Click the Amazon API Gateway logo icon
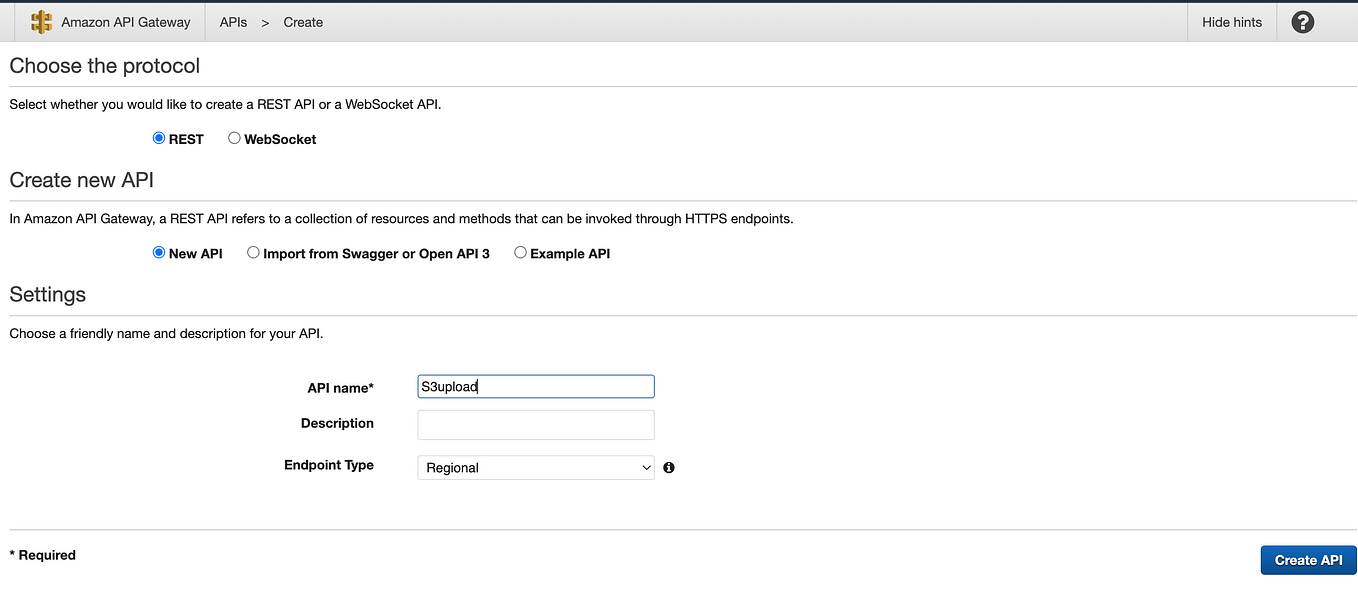 (x=41, y=22)
